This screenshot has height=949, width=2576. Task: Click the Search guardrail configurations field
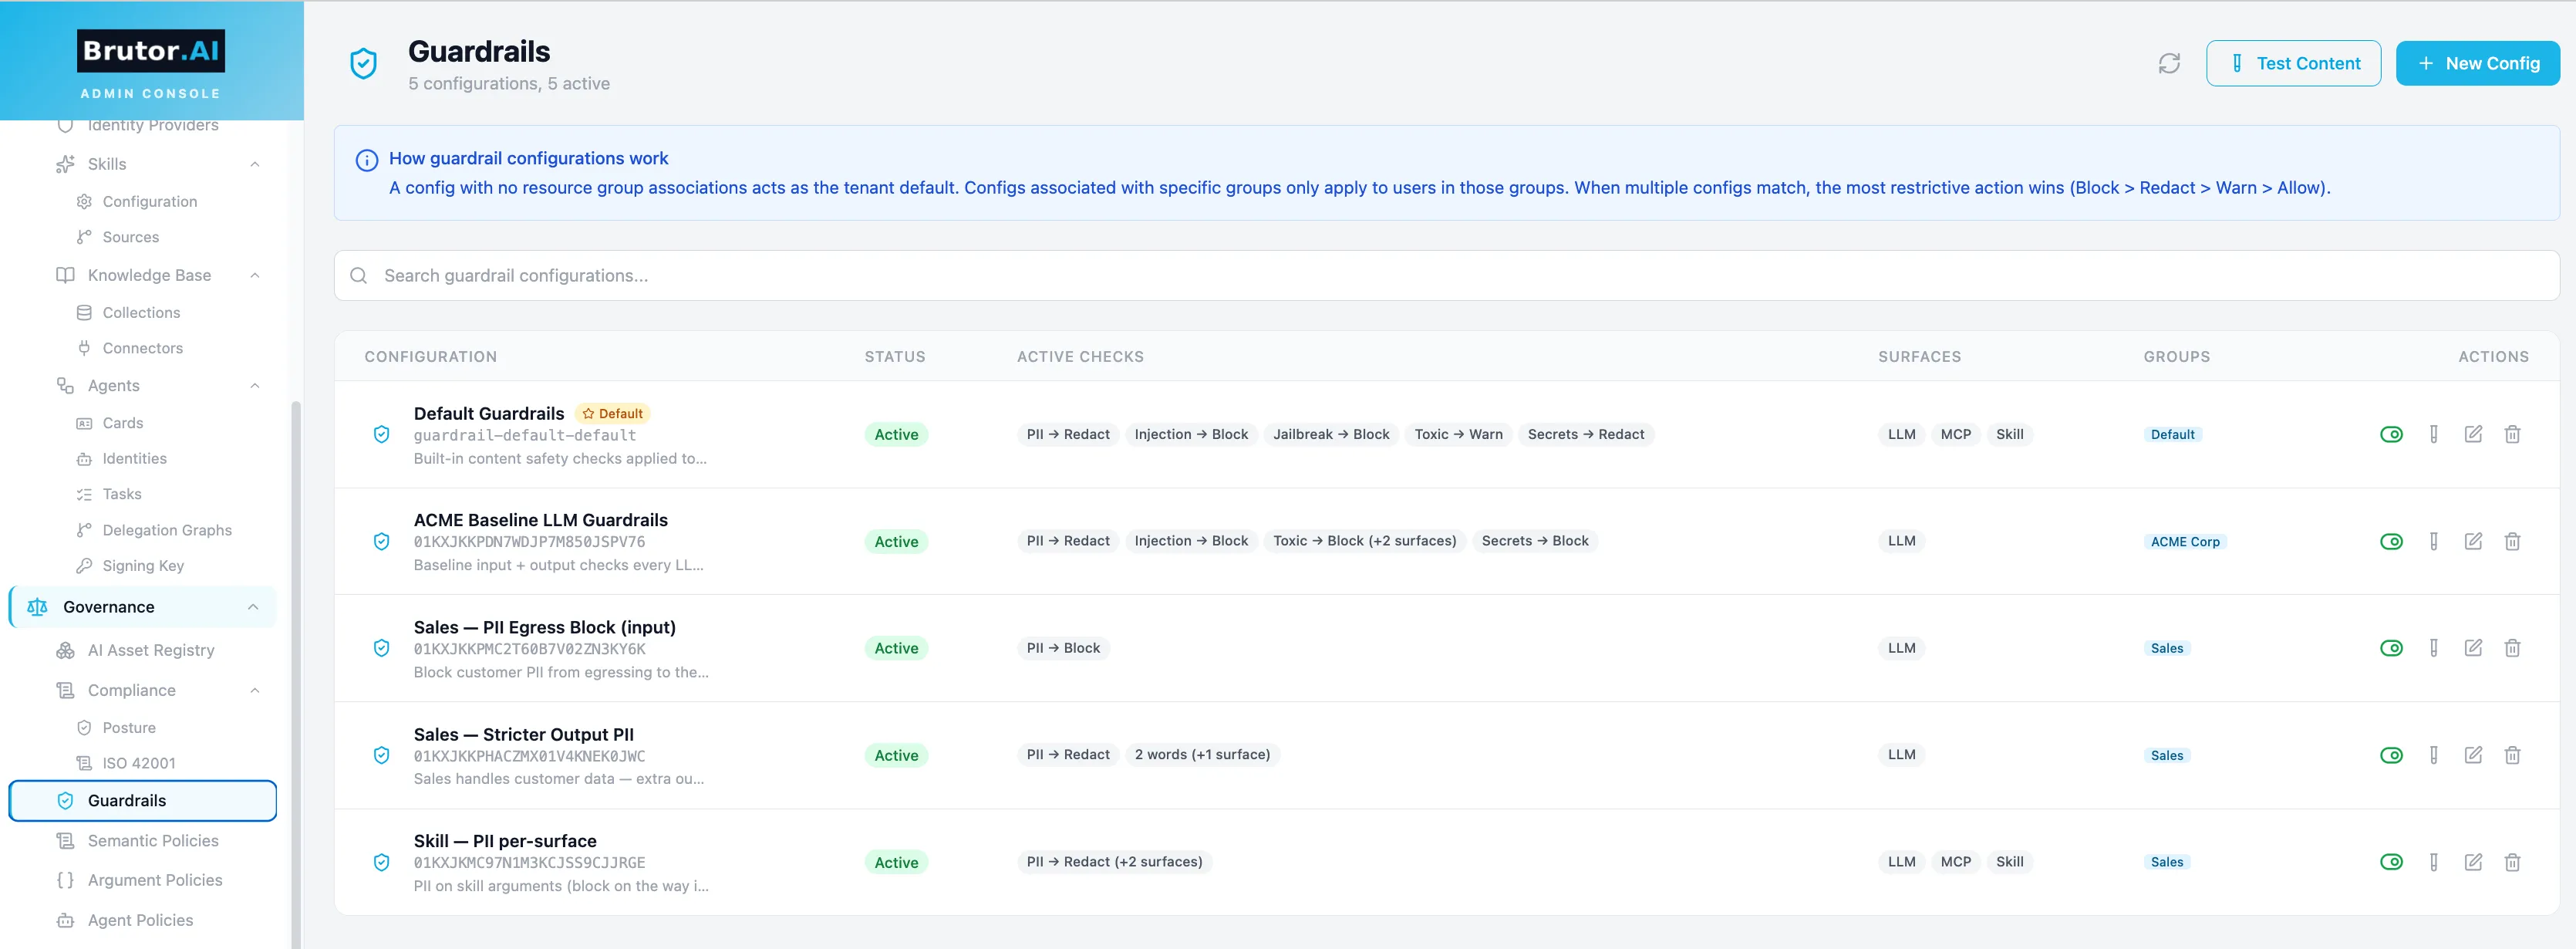pyautogui.click(x=1446, y=275)
